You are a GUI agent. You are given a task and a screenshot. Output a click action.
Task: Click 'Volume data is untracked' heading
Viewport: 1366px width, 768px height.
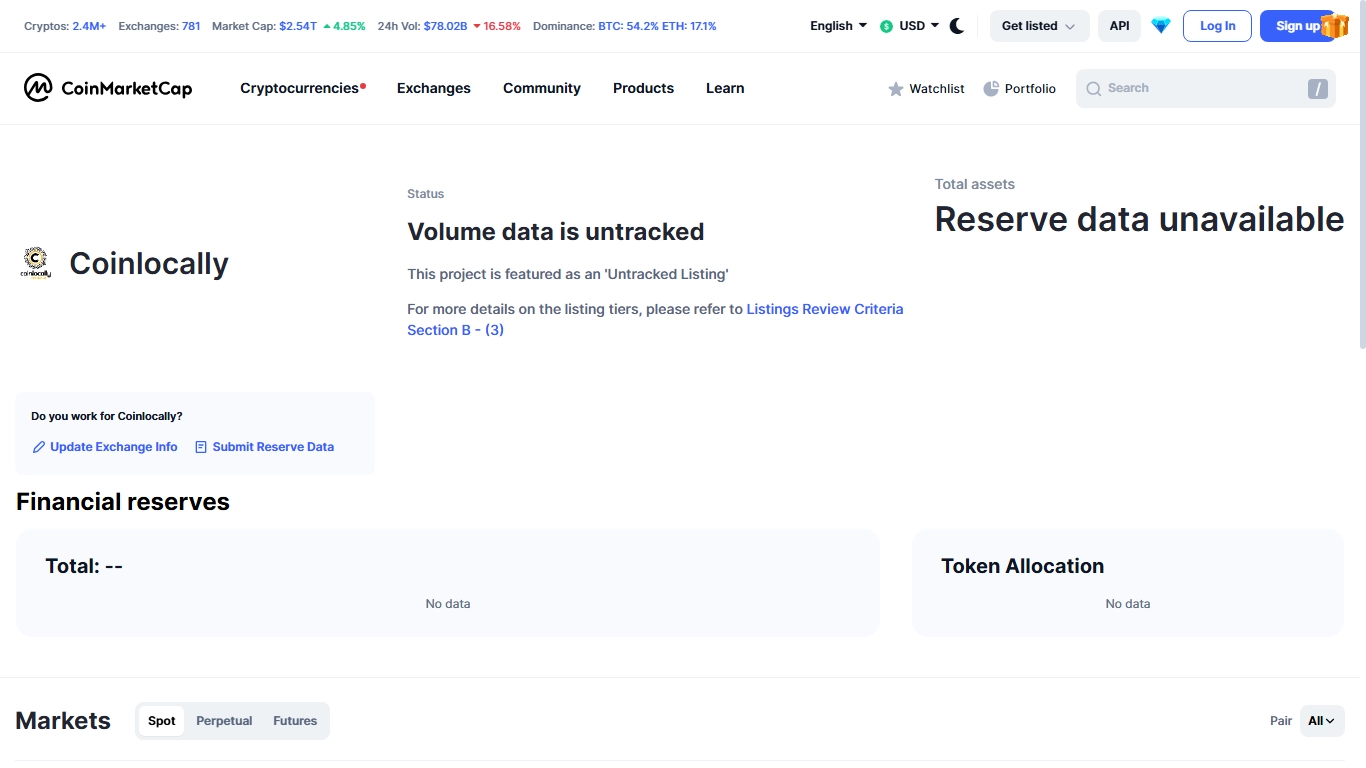point(556,232)
